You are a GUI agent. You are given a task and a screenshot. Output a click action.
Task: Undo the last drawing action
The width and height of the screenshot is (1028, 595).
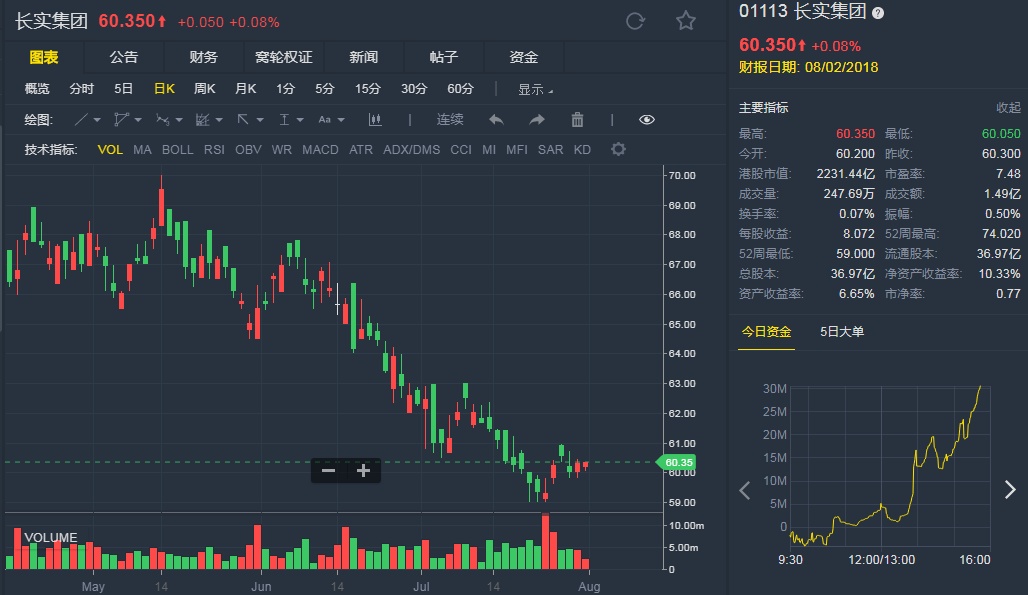coord(496,120)
